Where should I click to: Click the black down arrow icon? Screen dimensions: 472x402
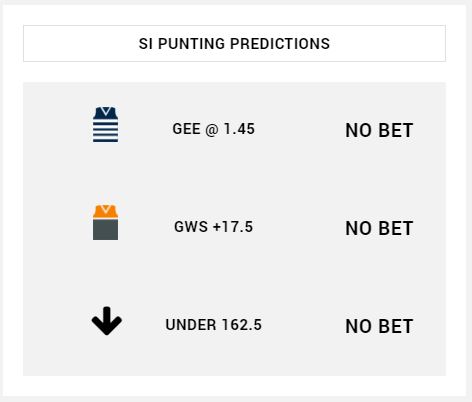click(x=107, y=321)
